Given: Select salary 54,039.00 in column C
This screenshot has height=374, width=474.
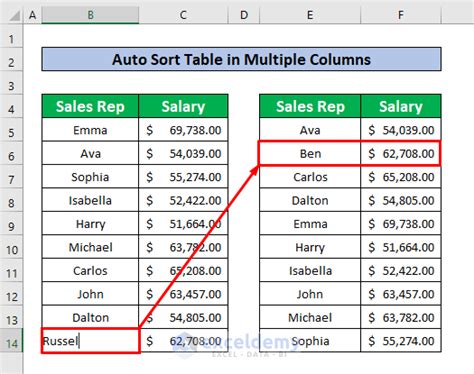Looking at the screenshot, I should [x=183, y=153].
